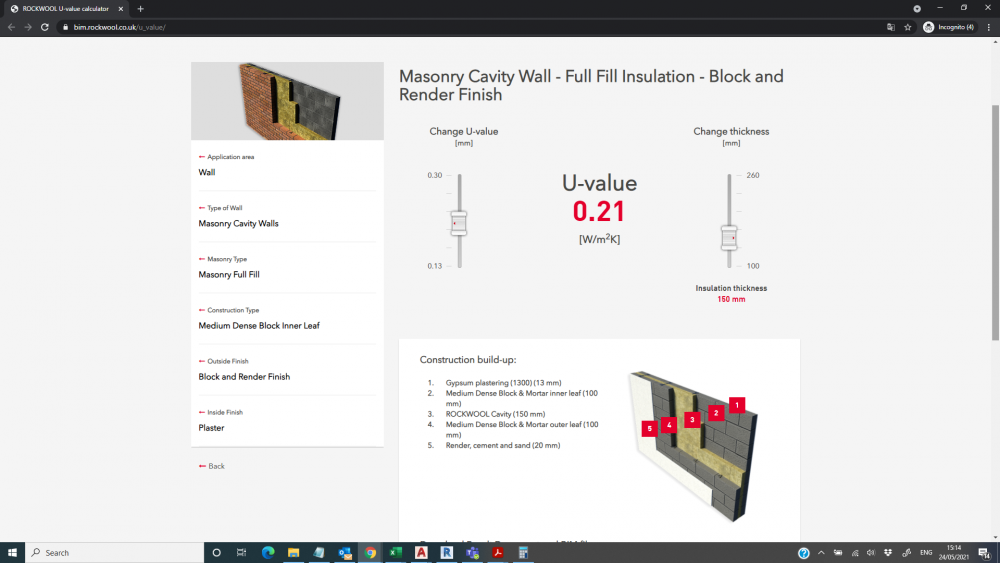The width and height of the screenshot is (1000, 563).
Task: Click the 0.21 U-value reading
Action: click(x=598, y=212)
